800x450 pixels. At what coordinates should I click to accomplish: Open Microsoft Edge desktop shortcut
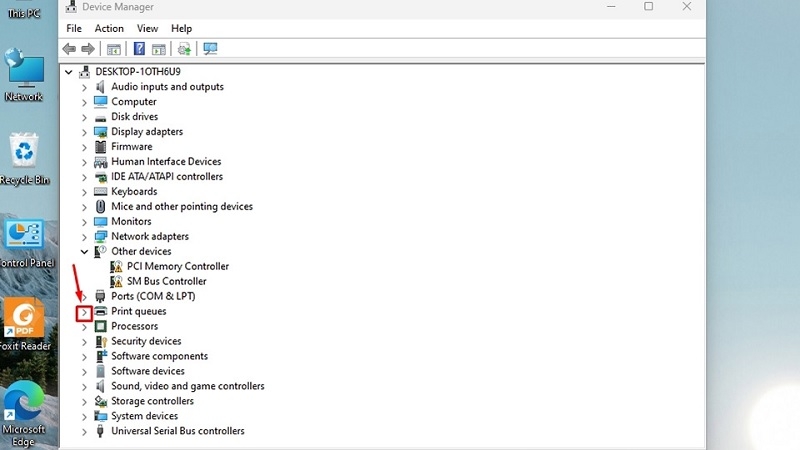tap(23, 413)
